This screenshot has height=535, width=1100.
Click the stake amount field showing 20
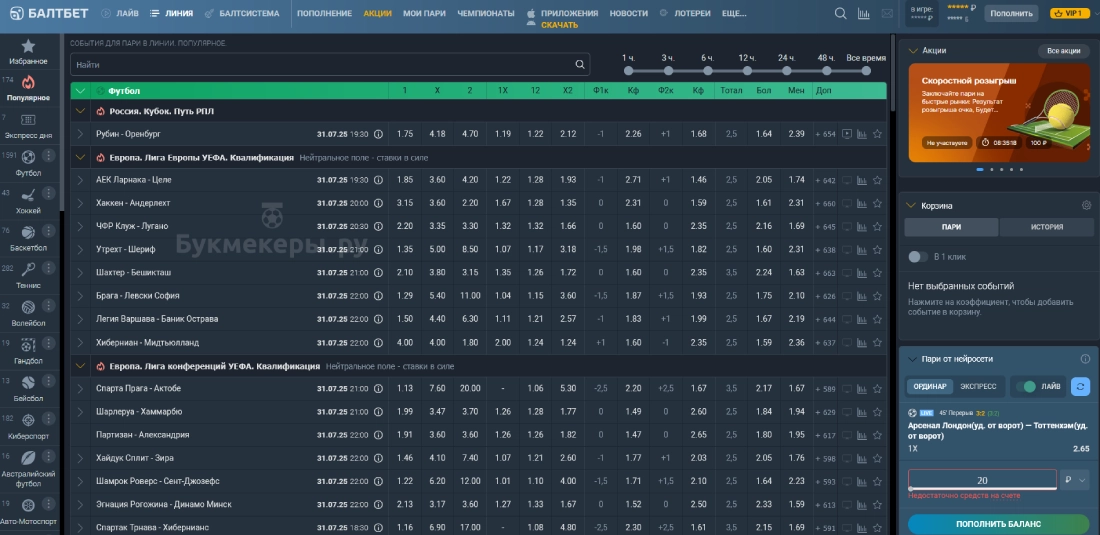click(982, 480)
